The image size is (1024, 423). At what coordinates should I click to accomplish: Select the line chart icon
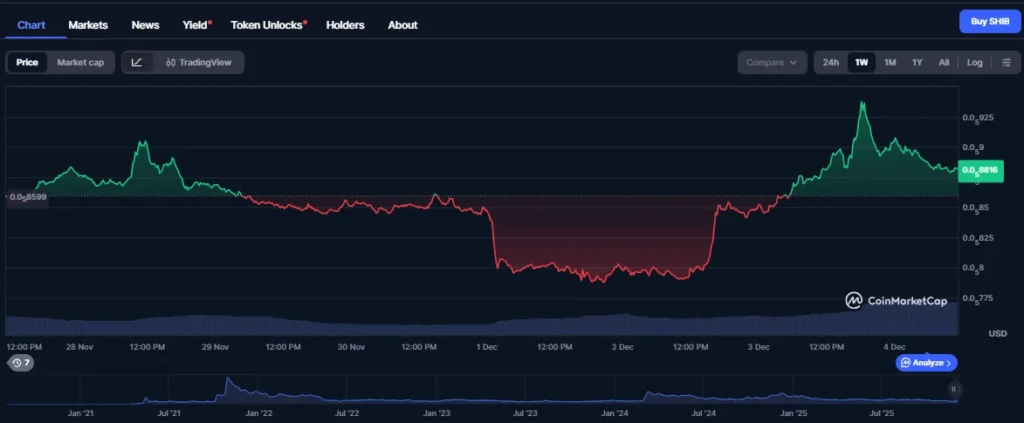[x=137, y=63]
